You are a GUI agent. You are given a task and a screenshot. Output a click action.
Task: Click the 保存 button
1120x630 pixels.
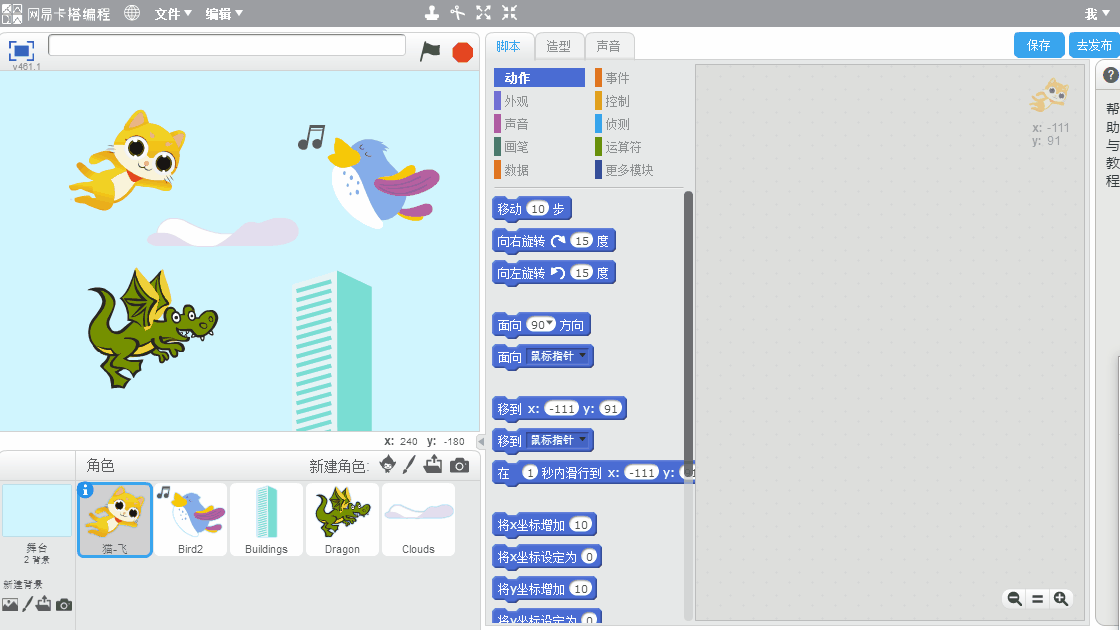1039,45
